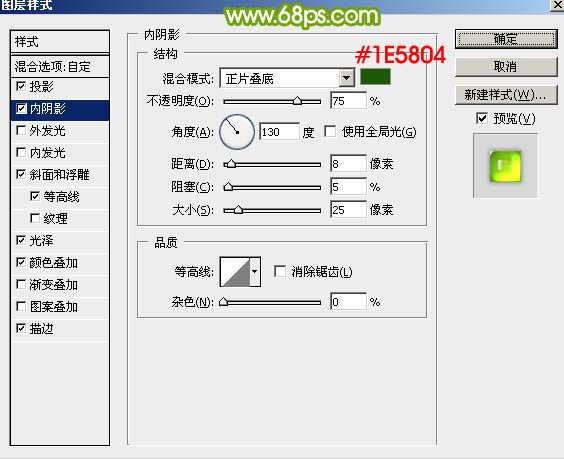The image size is (564, 459).
Task: Click the noise field showing 0
Action: tap(348, 302)
